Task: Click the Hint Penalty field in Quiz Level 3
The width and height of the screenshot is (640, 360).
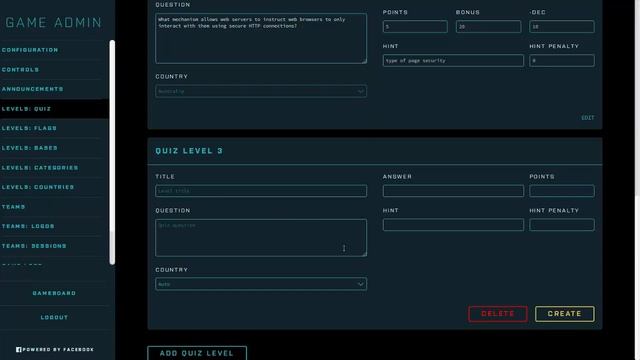Action: coord(562,224)
